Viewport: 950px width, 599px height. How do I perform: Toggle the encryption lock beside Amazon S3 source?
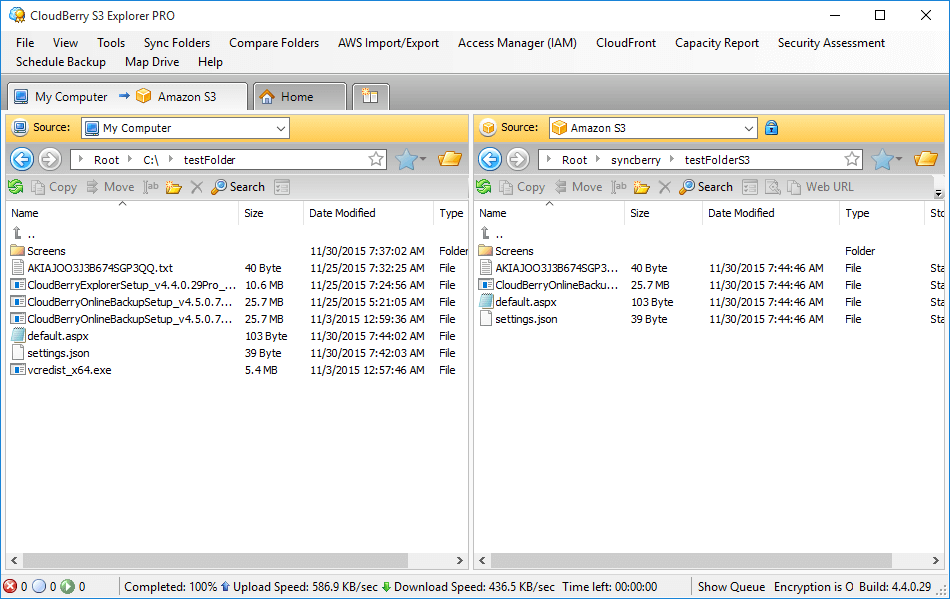[x=771, y=128]
